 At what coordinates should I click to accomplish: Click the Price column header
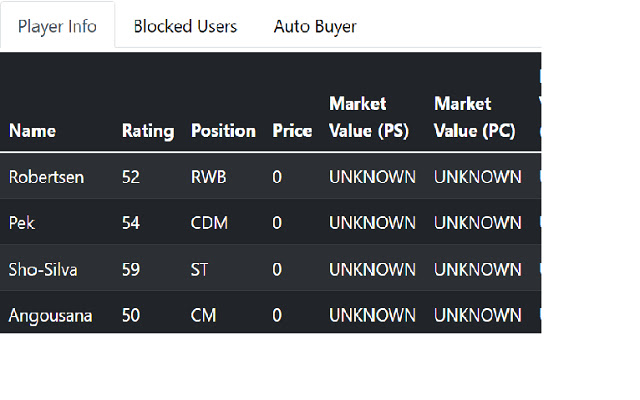click(x=292, y=131)
